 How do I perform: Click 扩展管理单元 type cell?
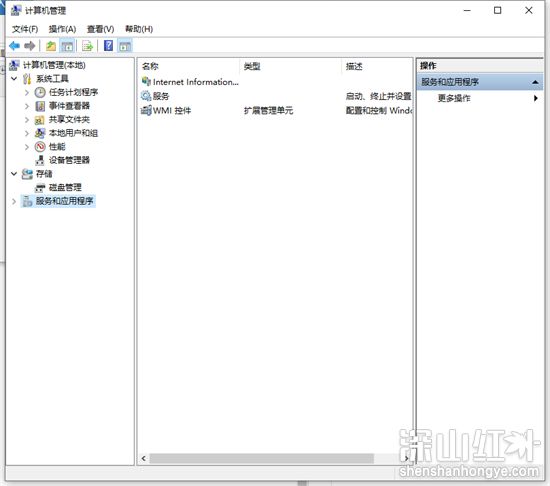tap(268, 111)
